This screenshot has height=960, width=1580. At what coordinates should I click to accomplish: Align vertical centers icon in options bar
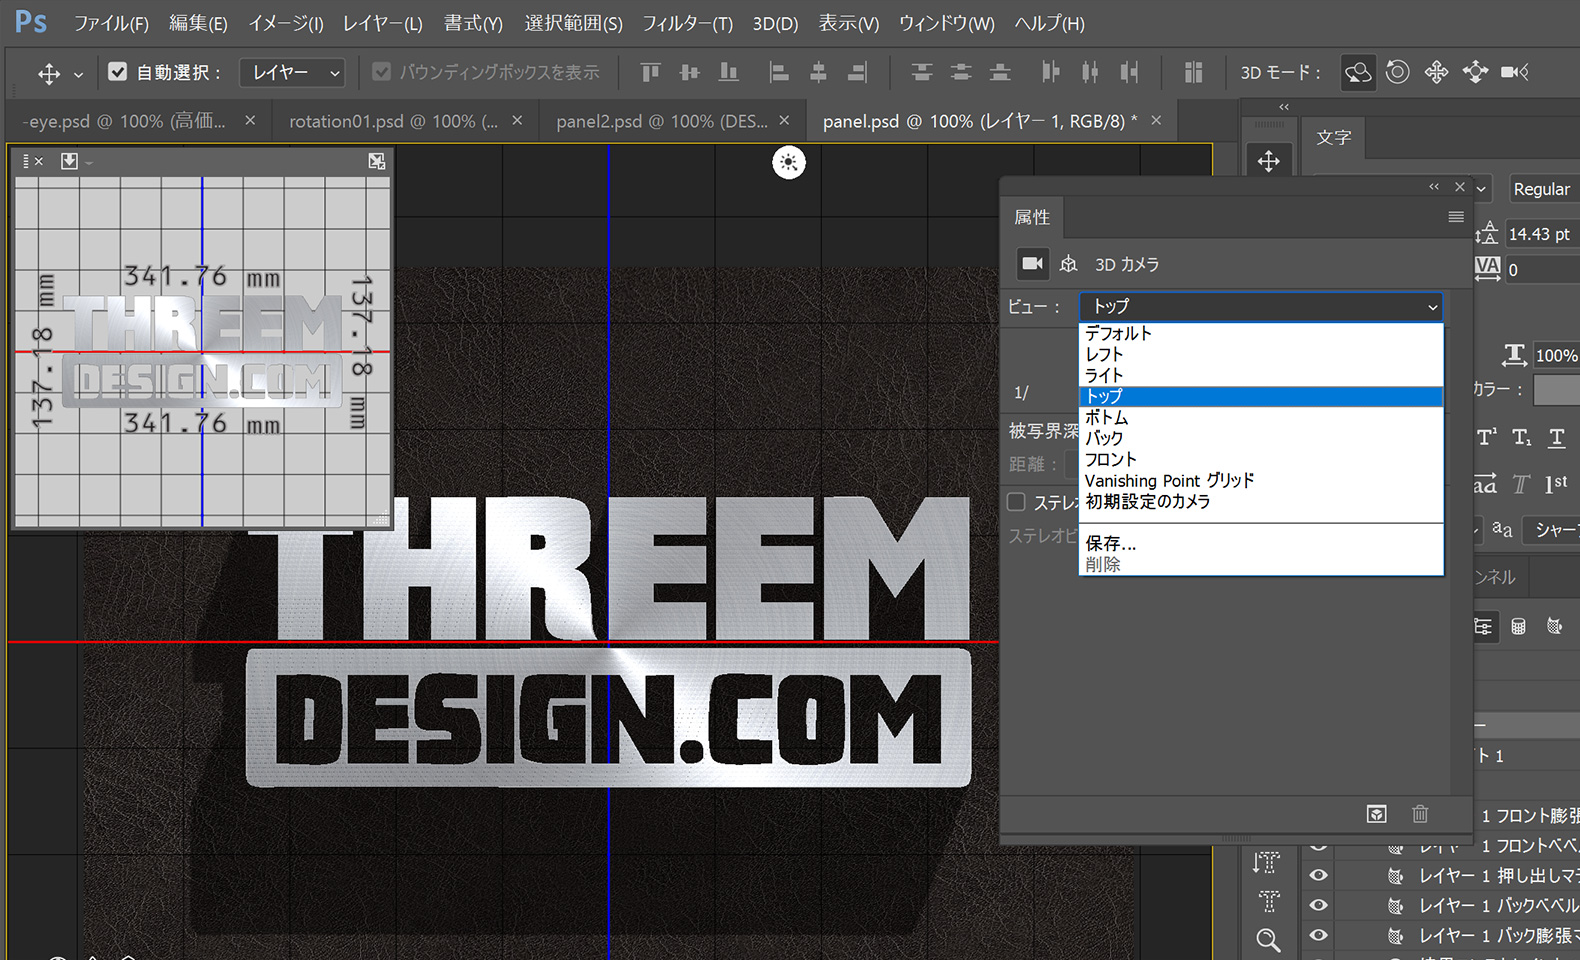point(689,72)
